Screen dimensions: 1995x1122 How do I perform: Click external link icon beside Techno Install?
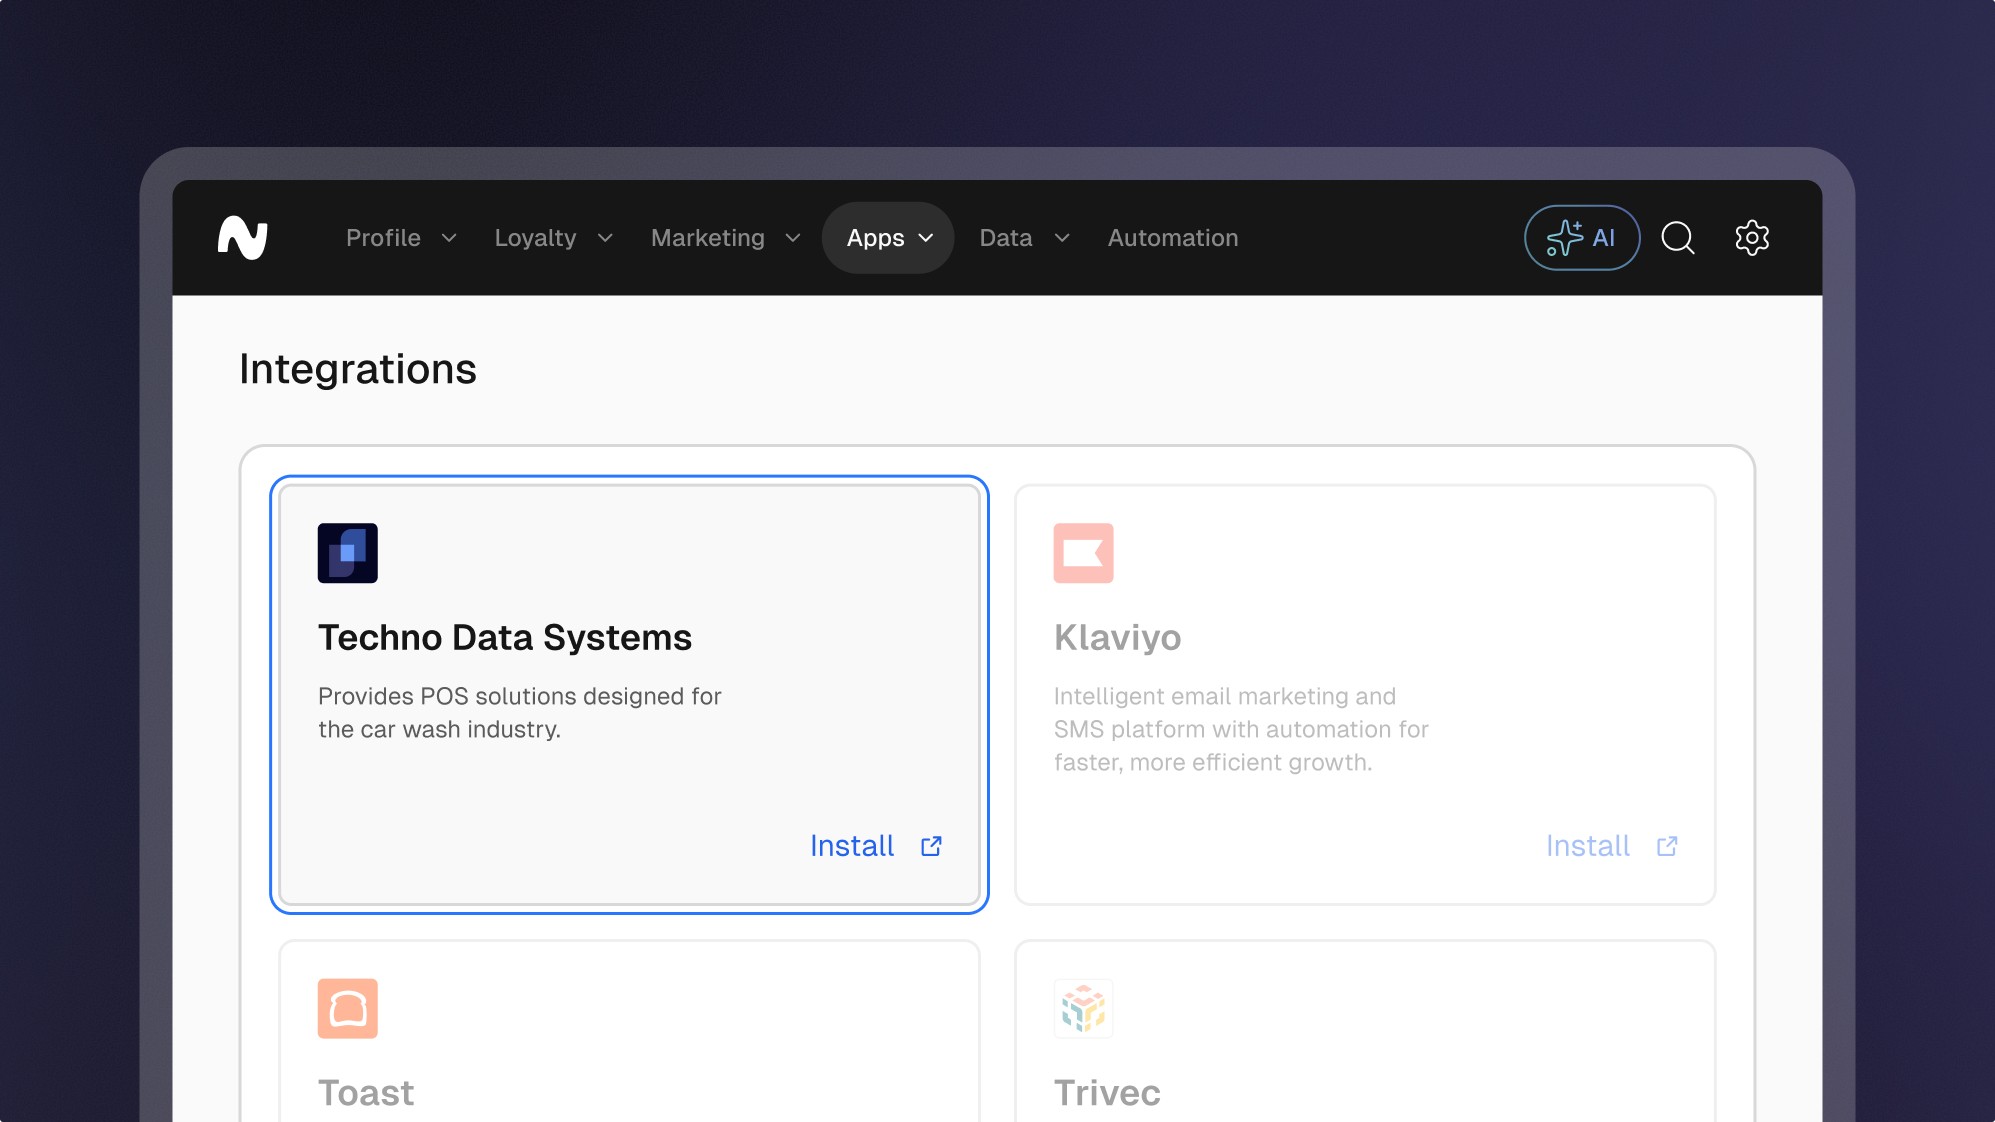pos(931,846)
